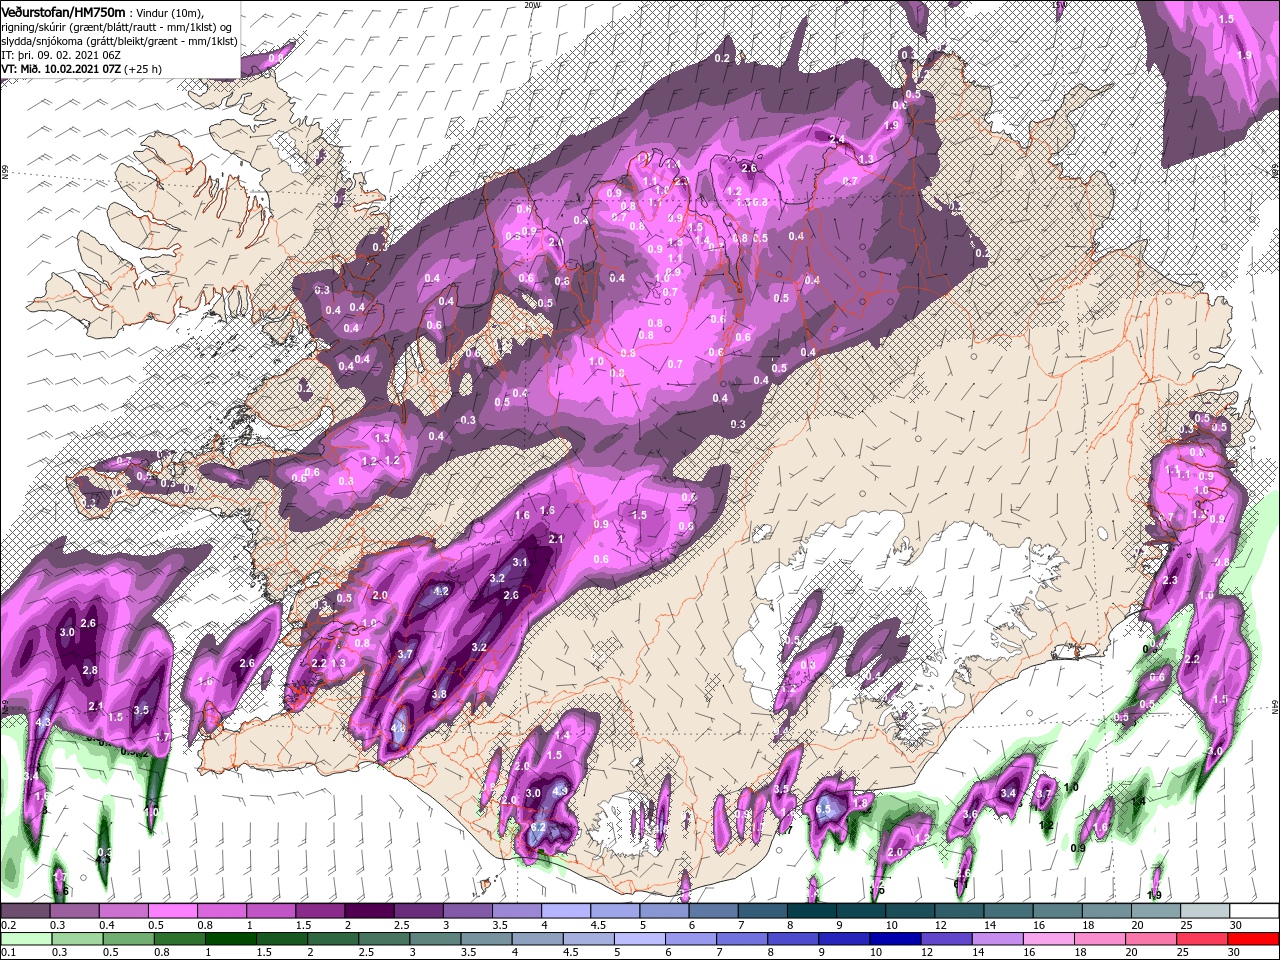The image size is (1280, 960).
Task: Click the bright red 30 rain legend swatch
Action: [x=1253, y=939]
